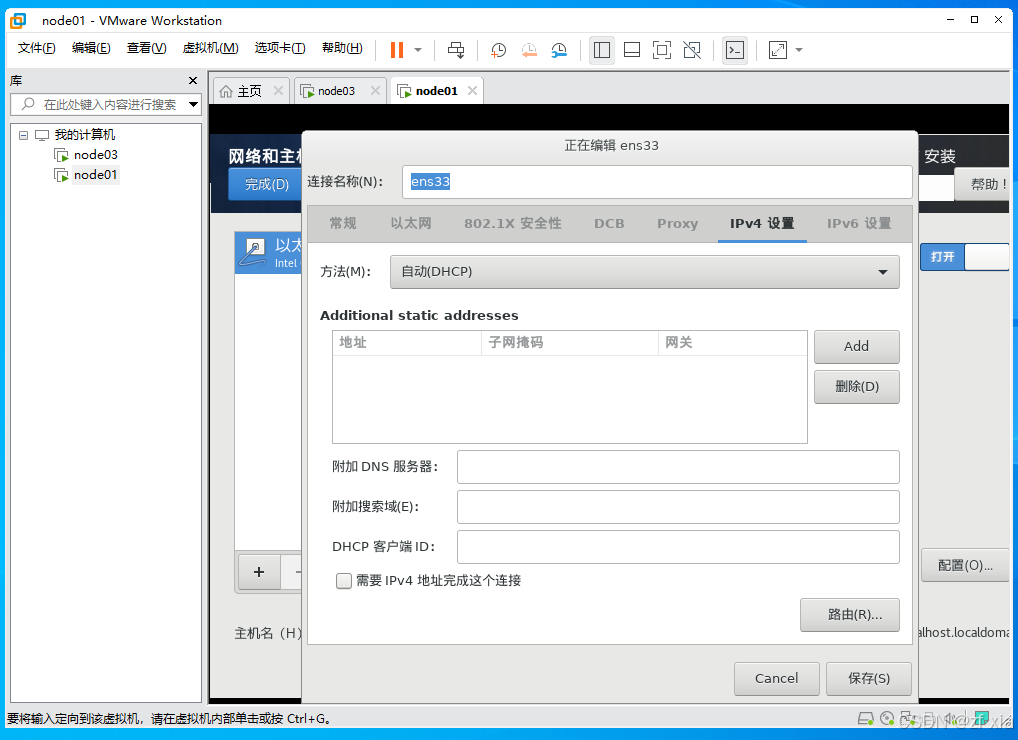Open the snapshot manager icon
Screen dimensions: 1018x740
pyautogui.click(x=559, y=50)
